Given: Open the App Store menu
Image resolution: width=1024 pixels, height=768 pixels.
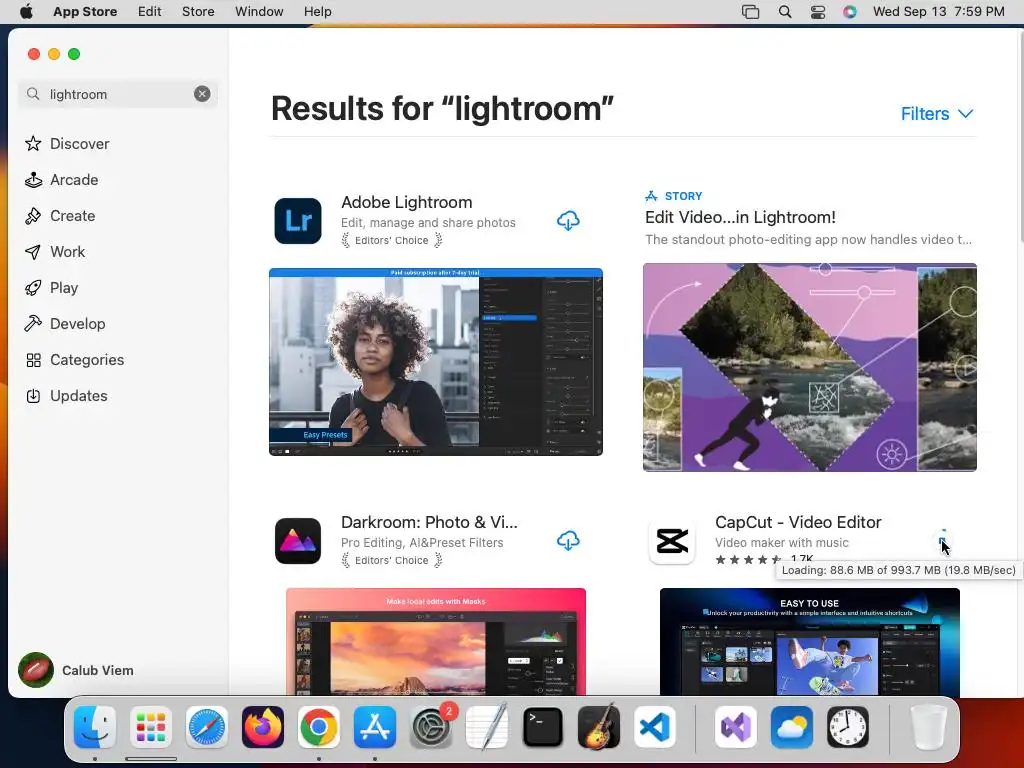Looking at the screenshot, I should click(85, 12).
